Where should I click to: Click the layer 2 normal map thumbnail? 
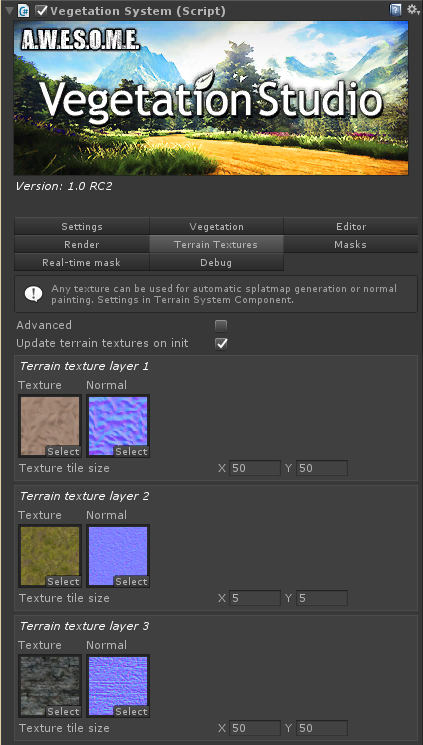[x=118, y=556]
